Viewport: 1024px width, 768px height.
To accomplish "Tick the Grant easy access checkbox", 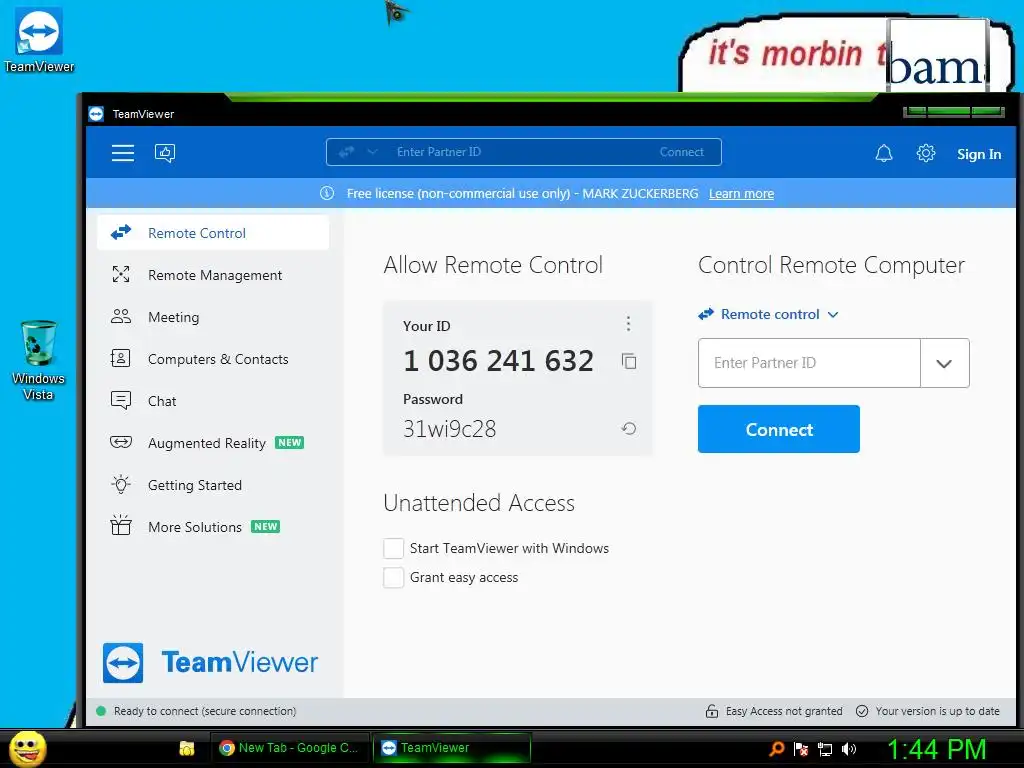I will [393, 577].
